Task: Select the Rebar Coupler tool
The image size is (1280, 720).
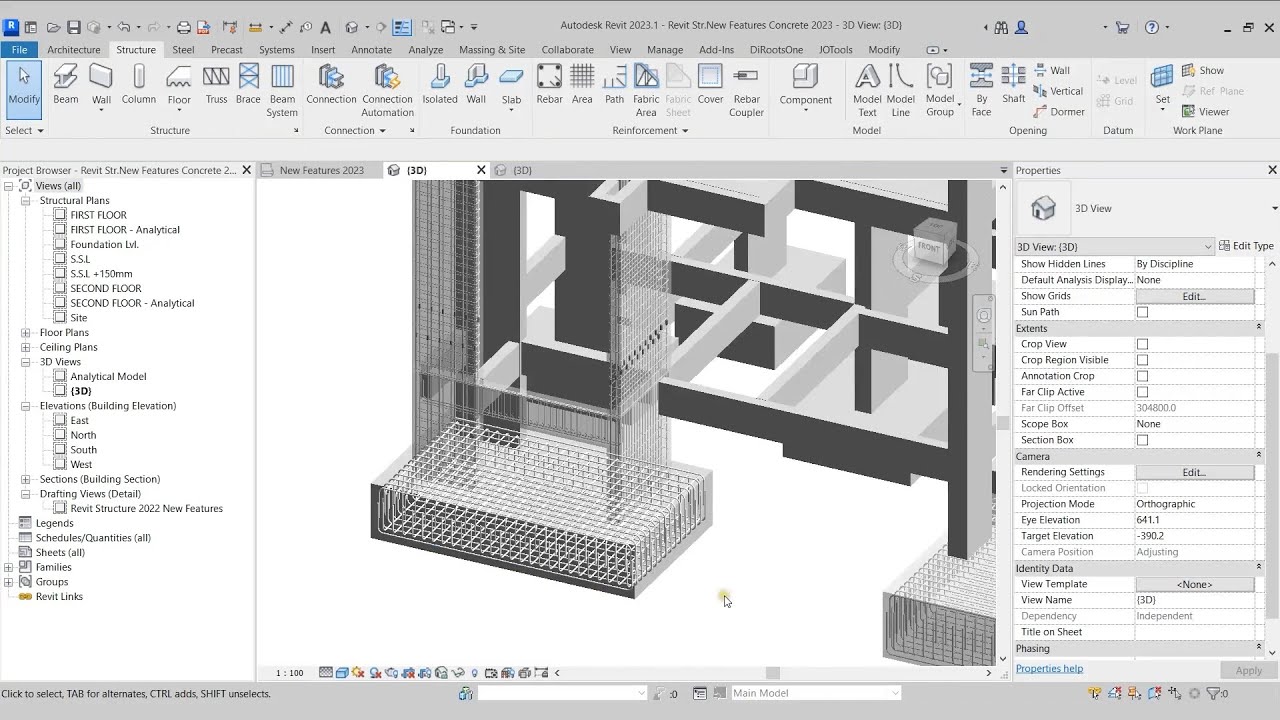Action: tap(746, 90)
